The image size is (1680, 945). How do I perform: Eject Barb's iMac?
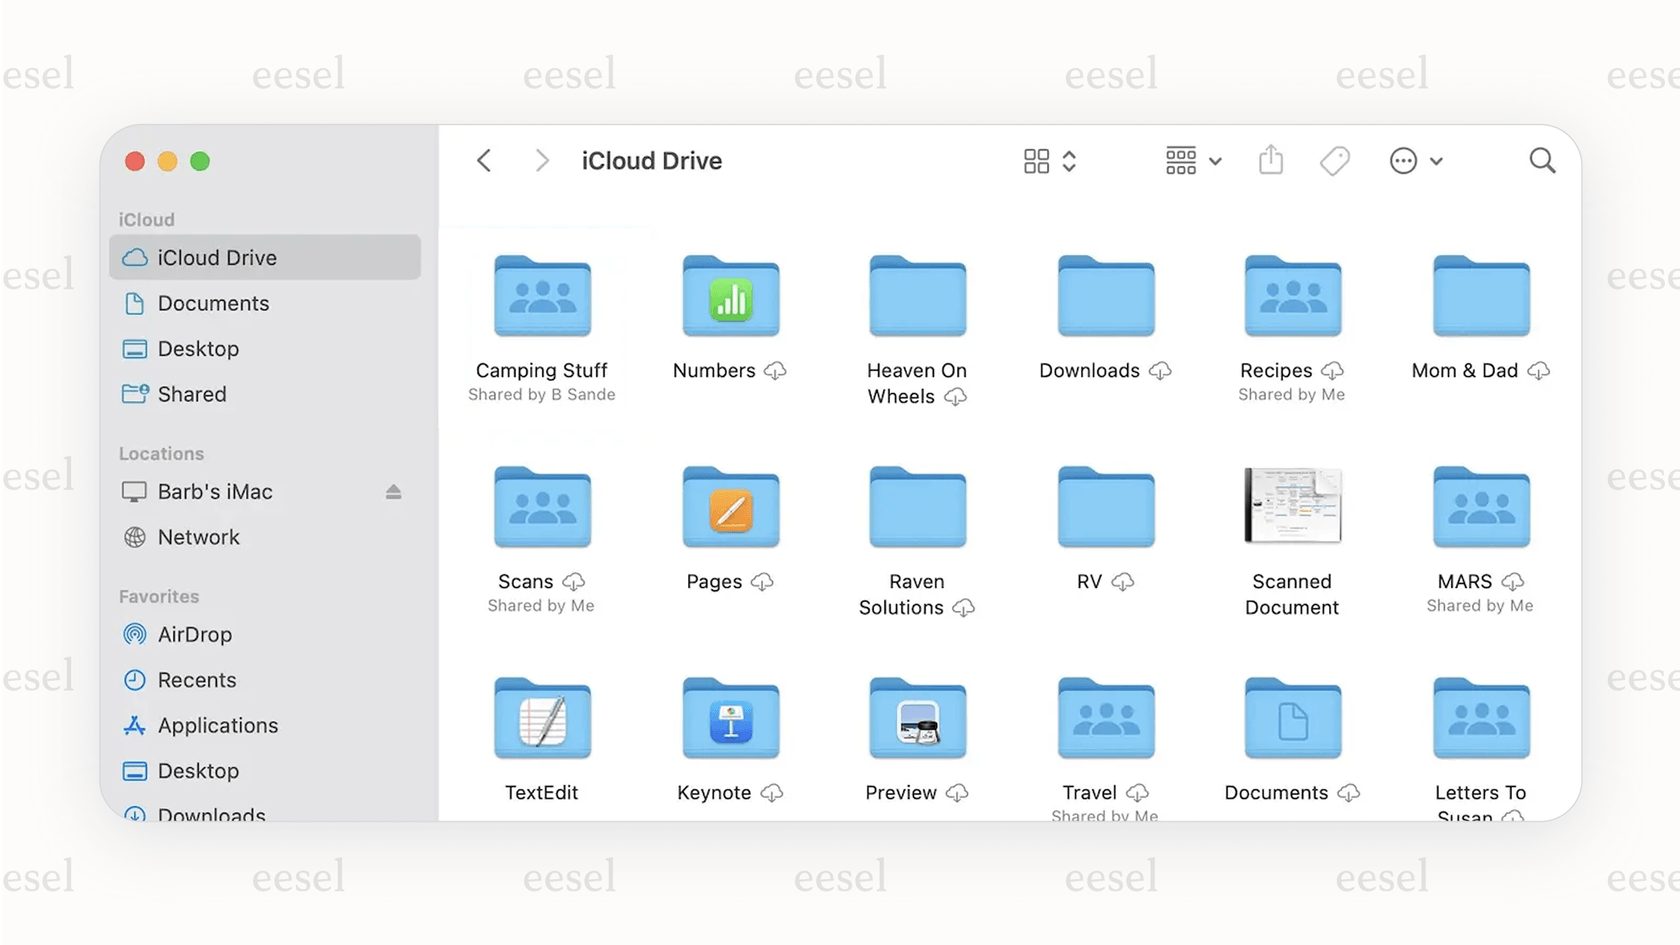pos(393,492)
